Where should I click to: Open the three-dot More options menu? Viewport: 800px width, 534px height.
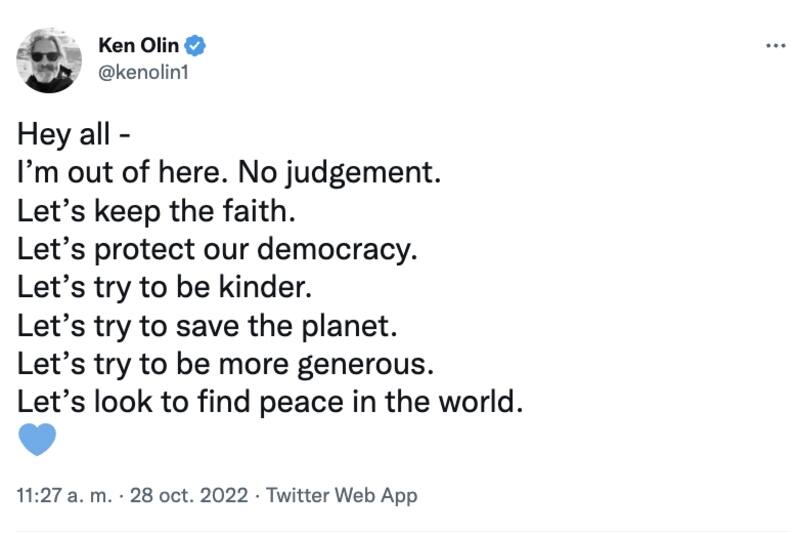coord(775,46)
